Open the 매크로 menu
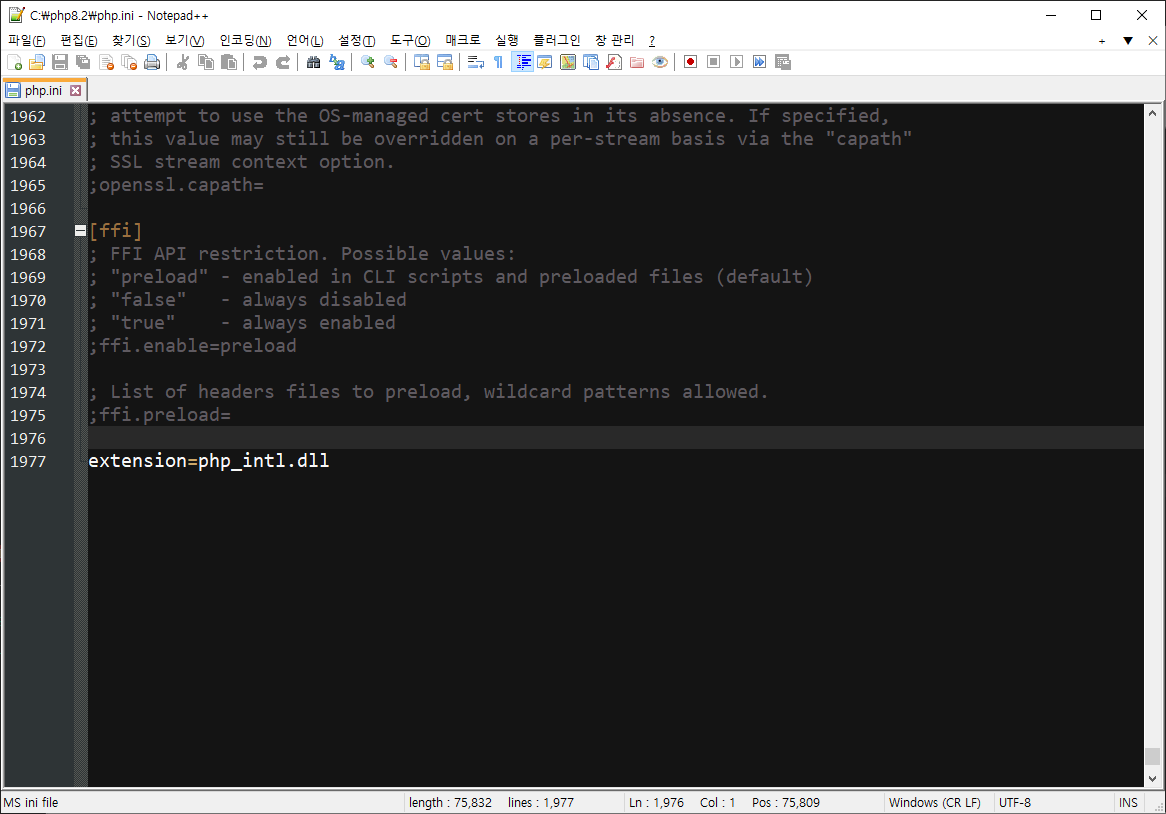 (x=463, y=40)
